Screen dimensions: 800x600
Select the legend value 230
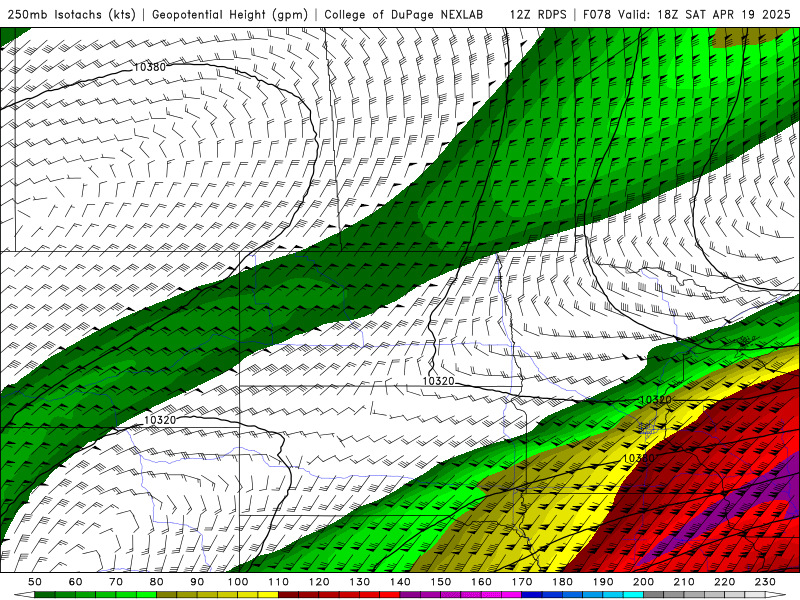coord(766,582)
